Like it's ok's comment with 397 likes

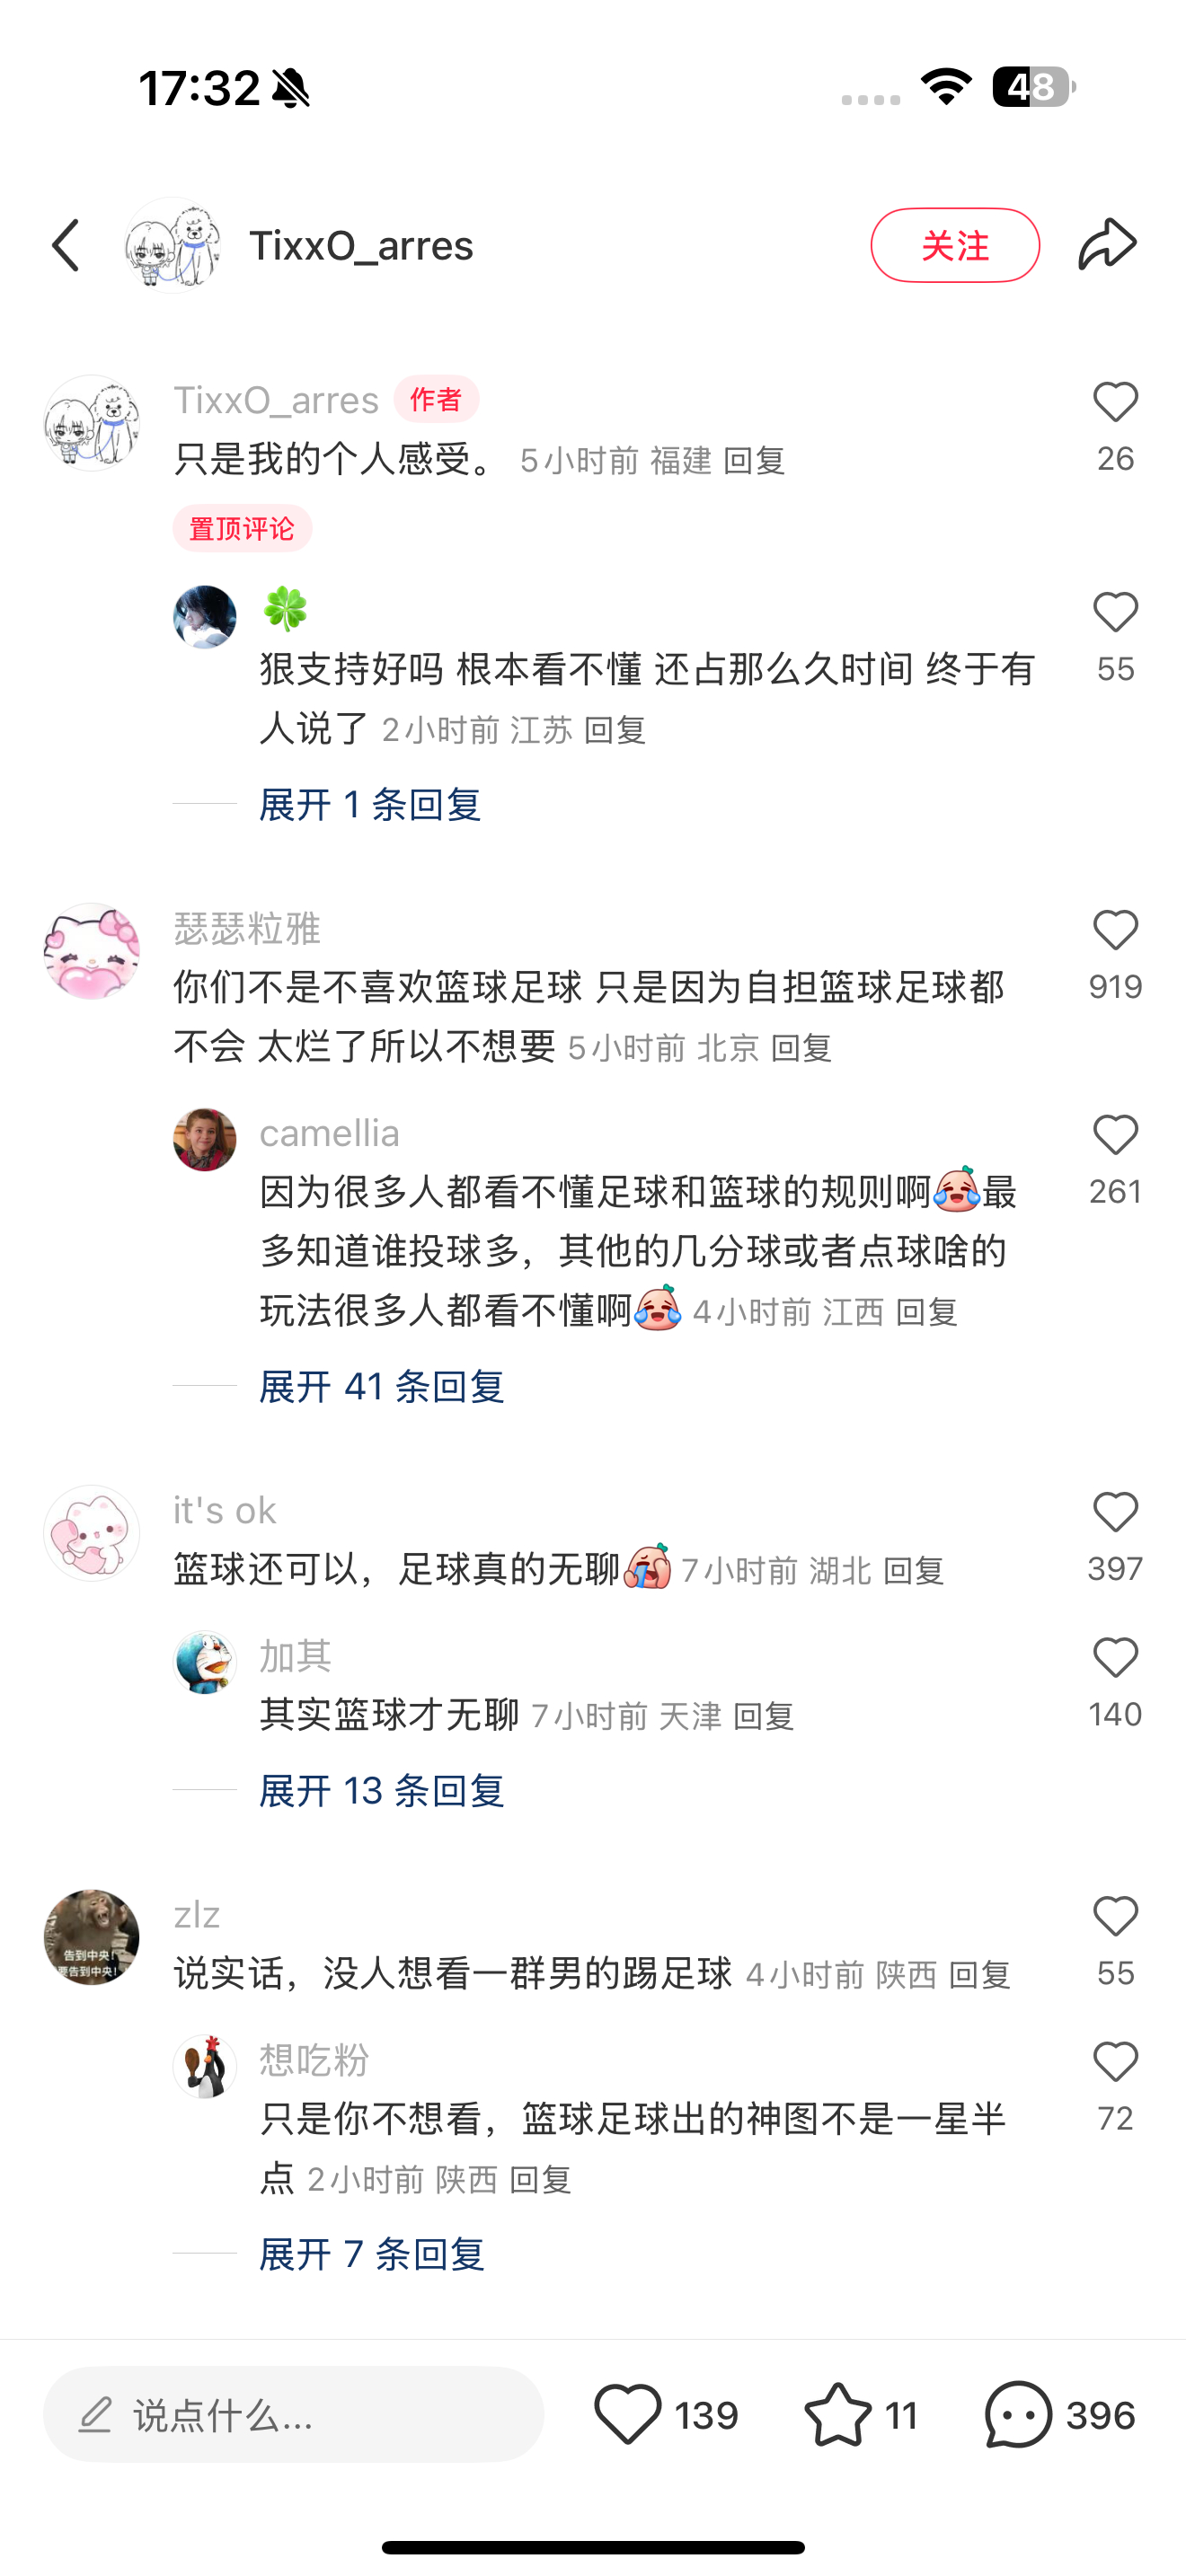point(1115,1513)
